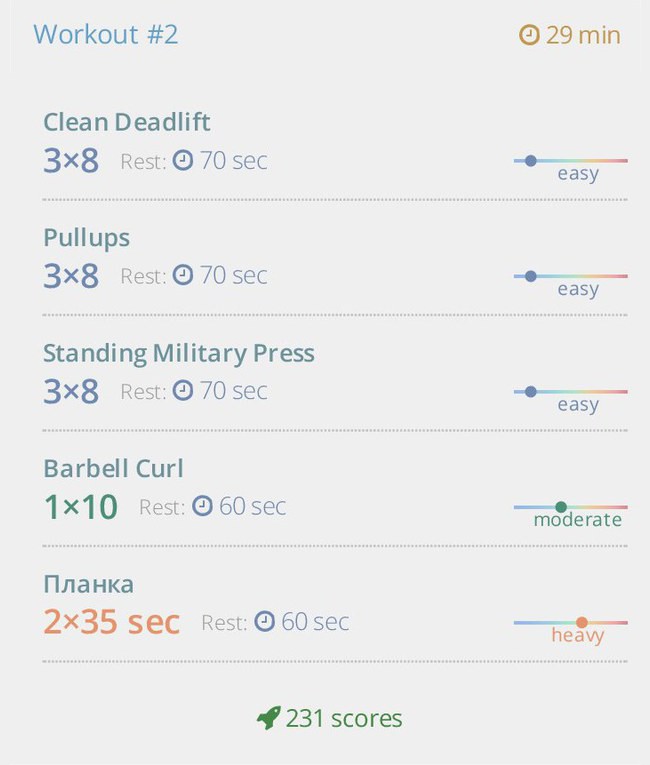Click the Standing Military Press rest clock icon

point(183,390)
